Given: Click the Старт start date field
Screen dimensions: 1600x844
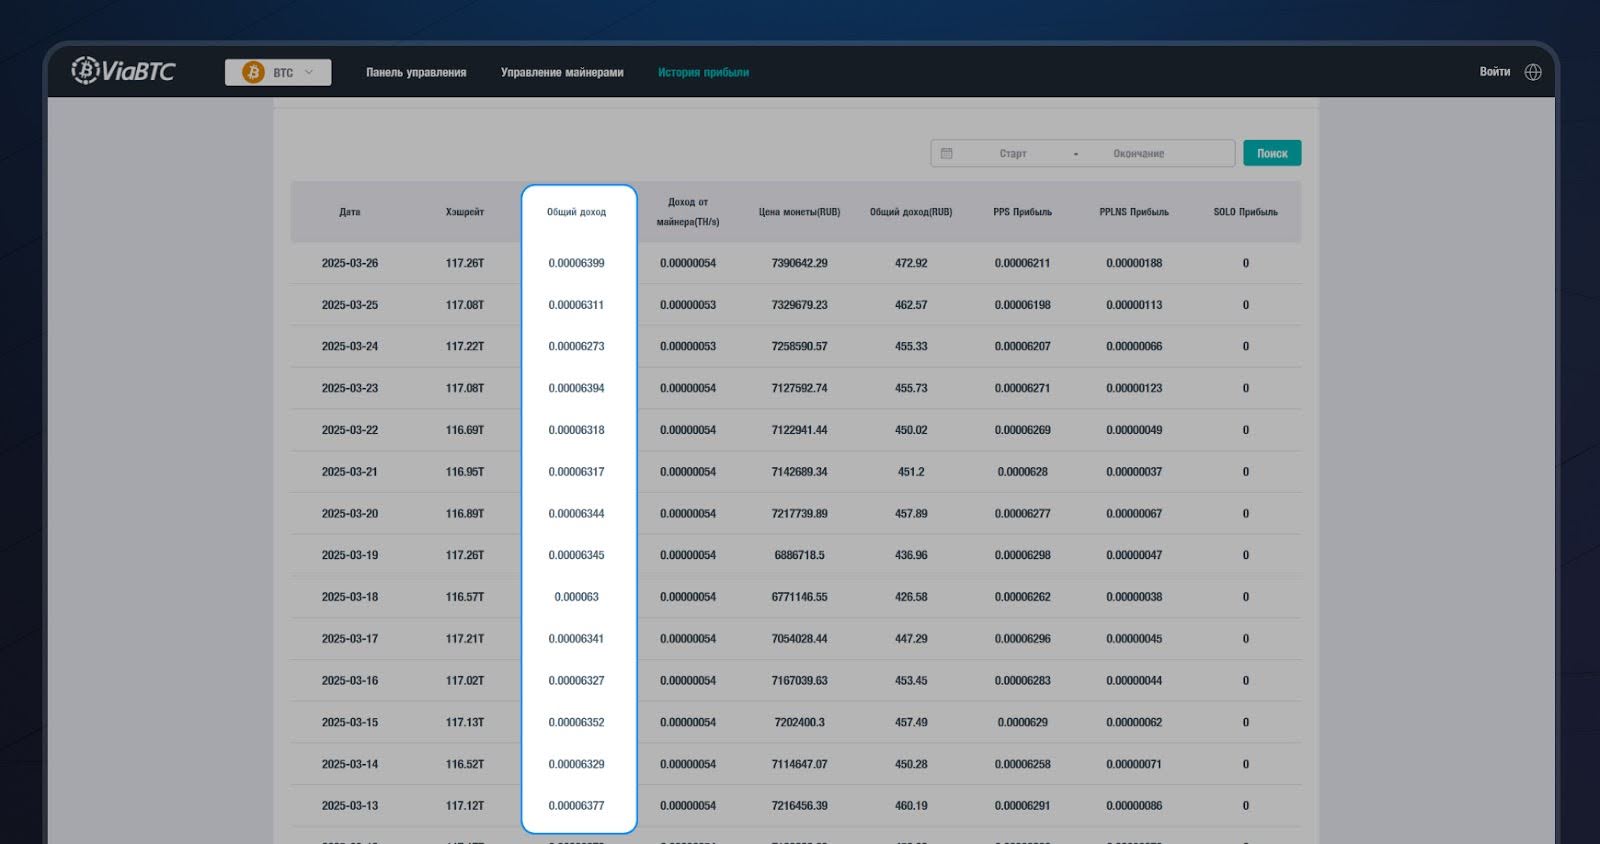Looking at the screenshot, I should [1012, 153].
